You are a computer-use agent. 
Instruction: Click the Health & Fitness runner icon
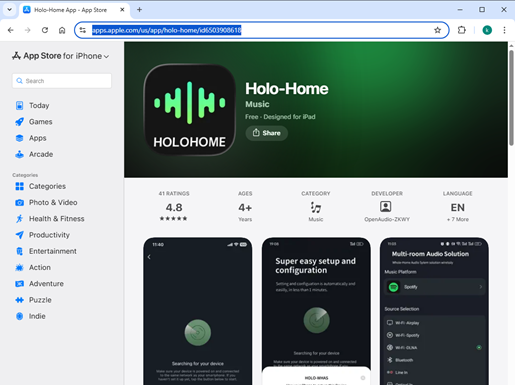20,219
